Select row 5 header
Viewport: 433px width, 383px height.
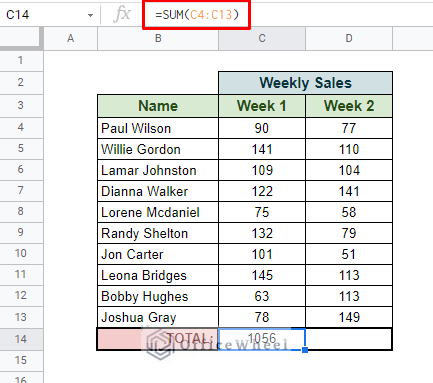point(21,149)
